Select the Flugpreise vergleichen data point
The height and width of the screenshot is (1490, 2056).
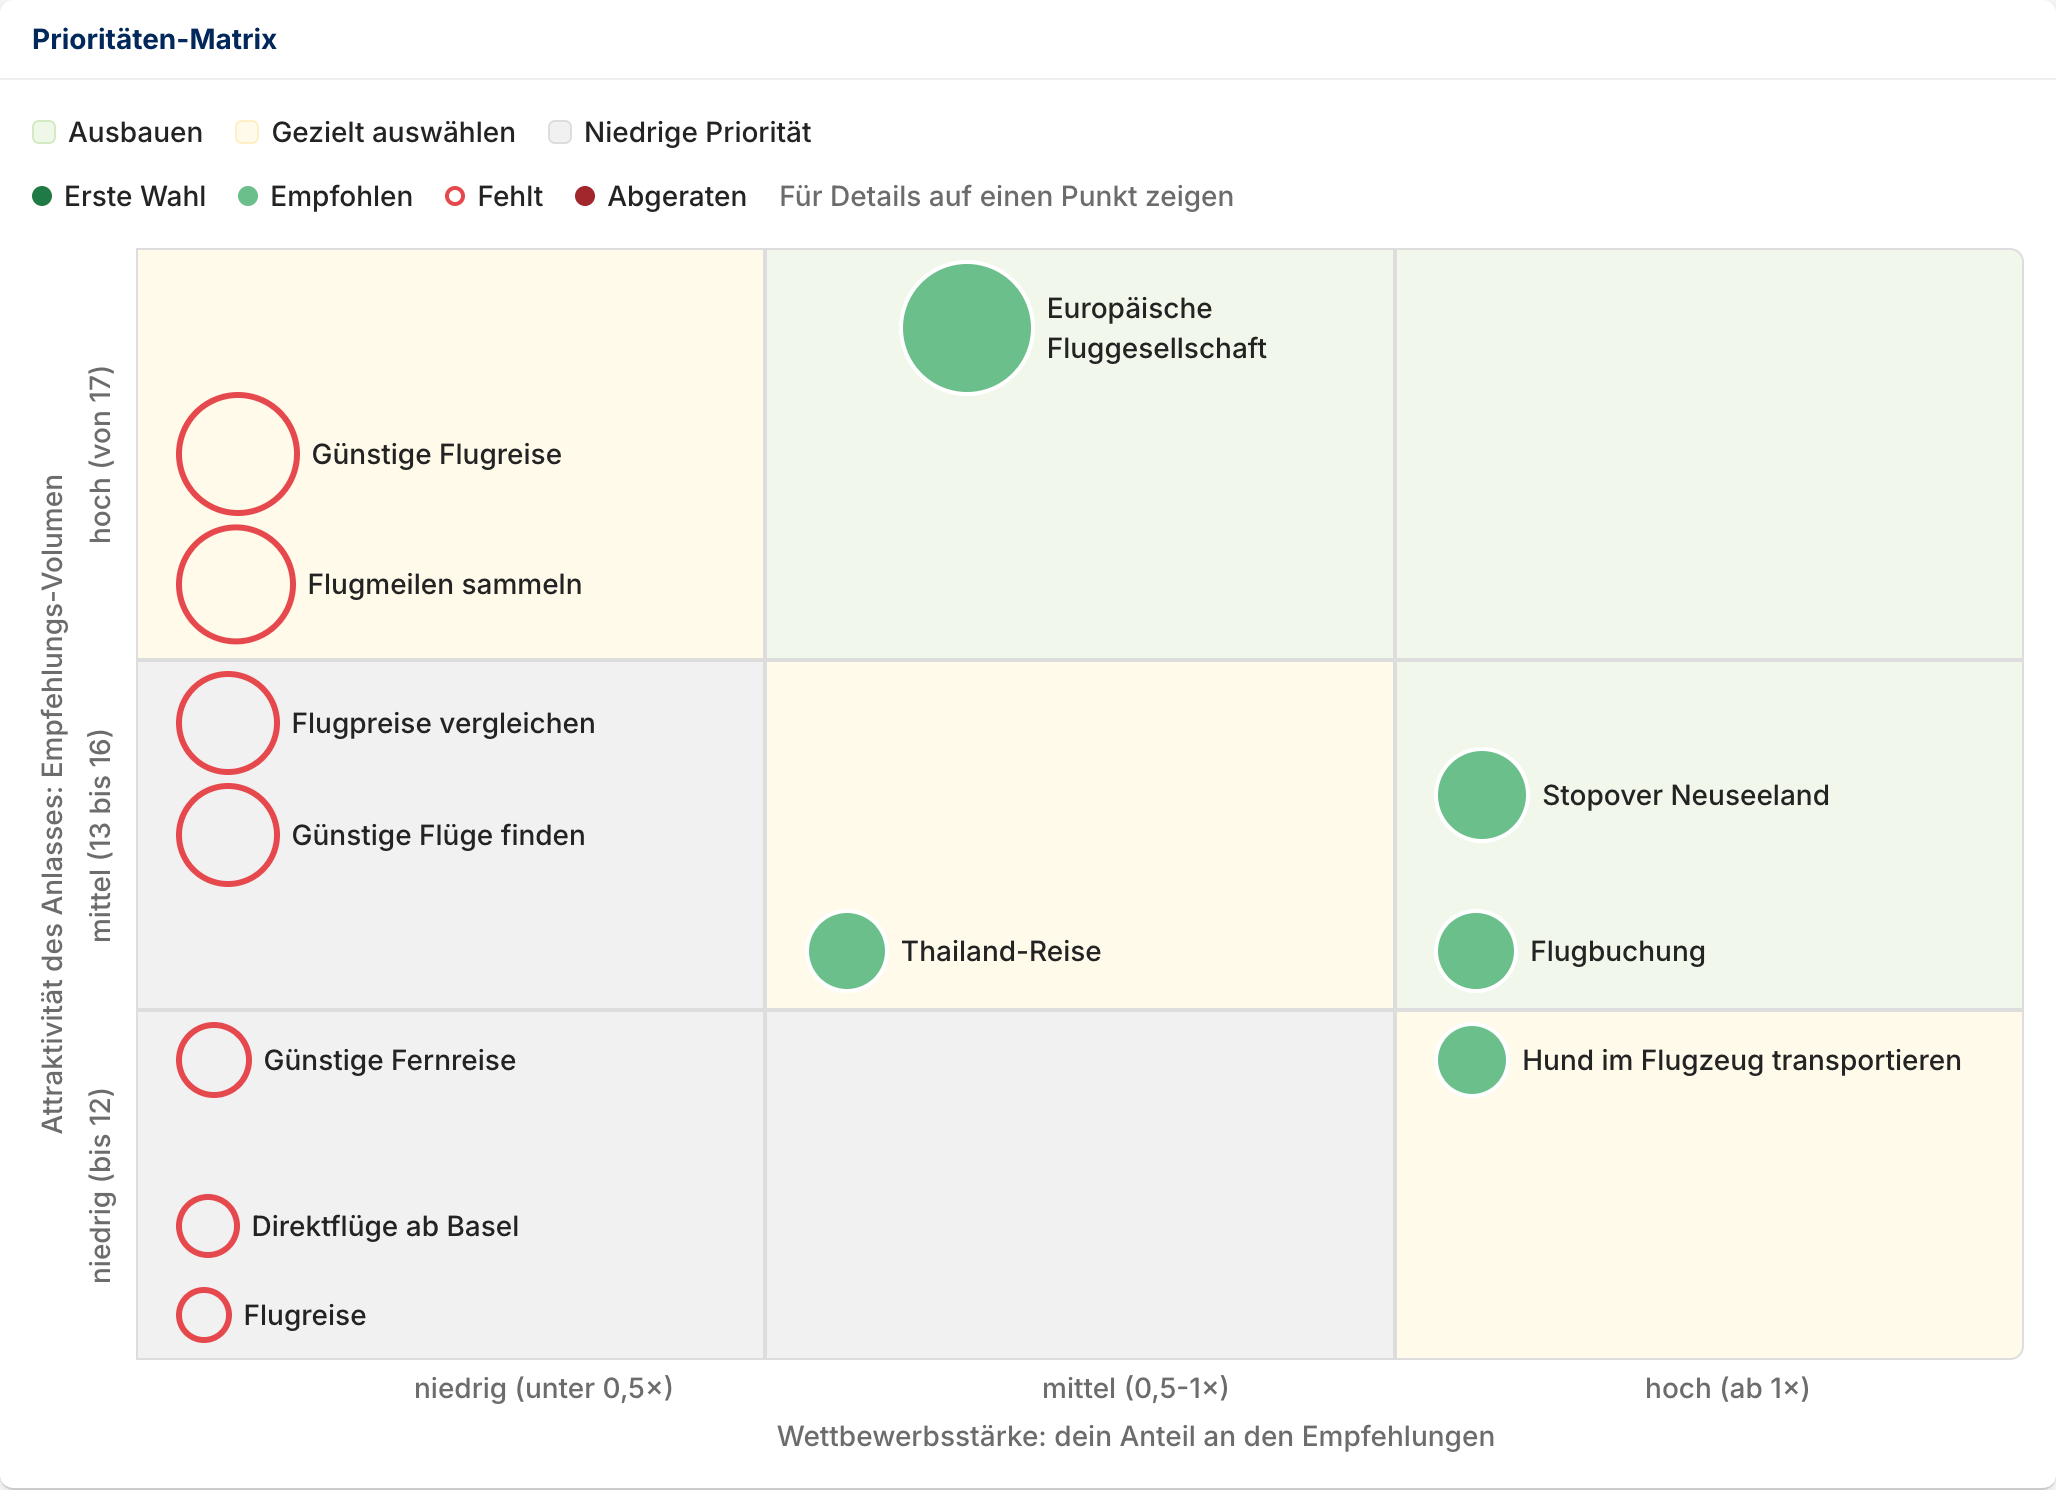228,723
